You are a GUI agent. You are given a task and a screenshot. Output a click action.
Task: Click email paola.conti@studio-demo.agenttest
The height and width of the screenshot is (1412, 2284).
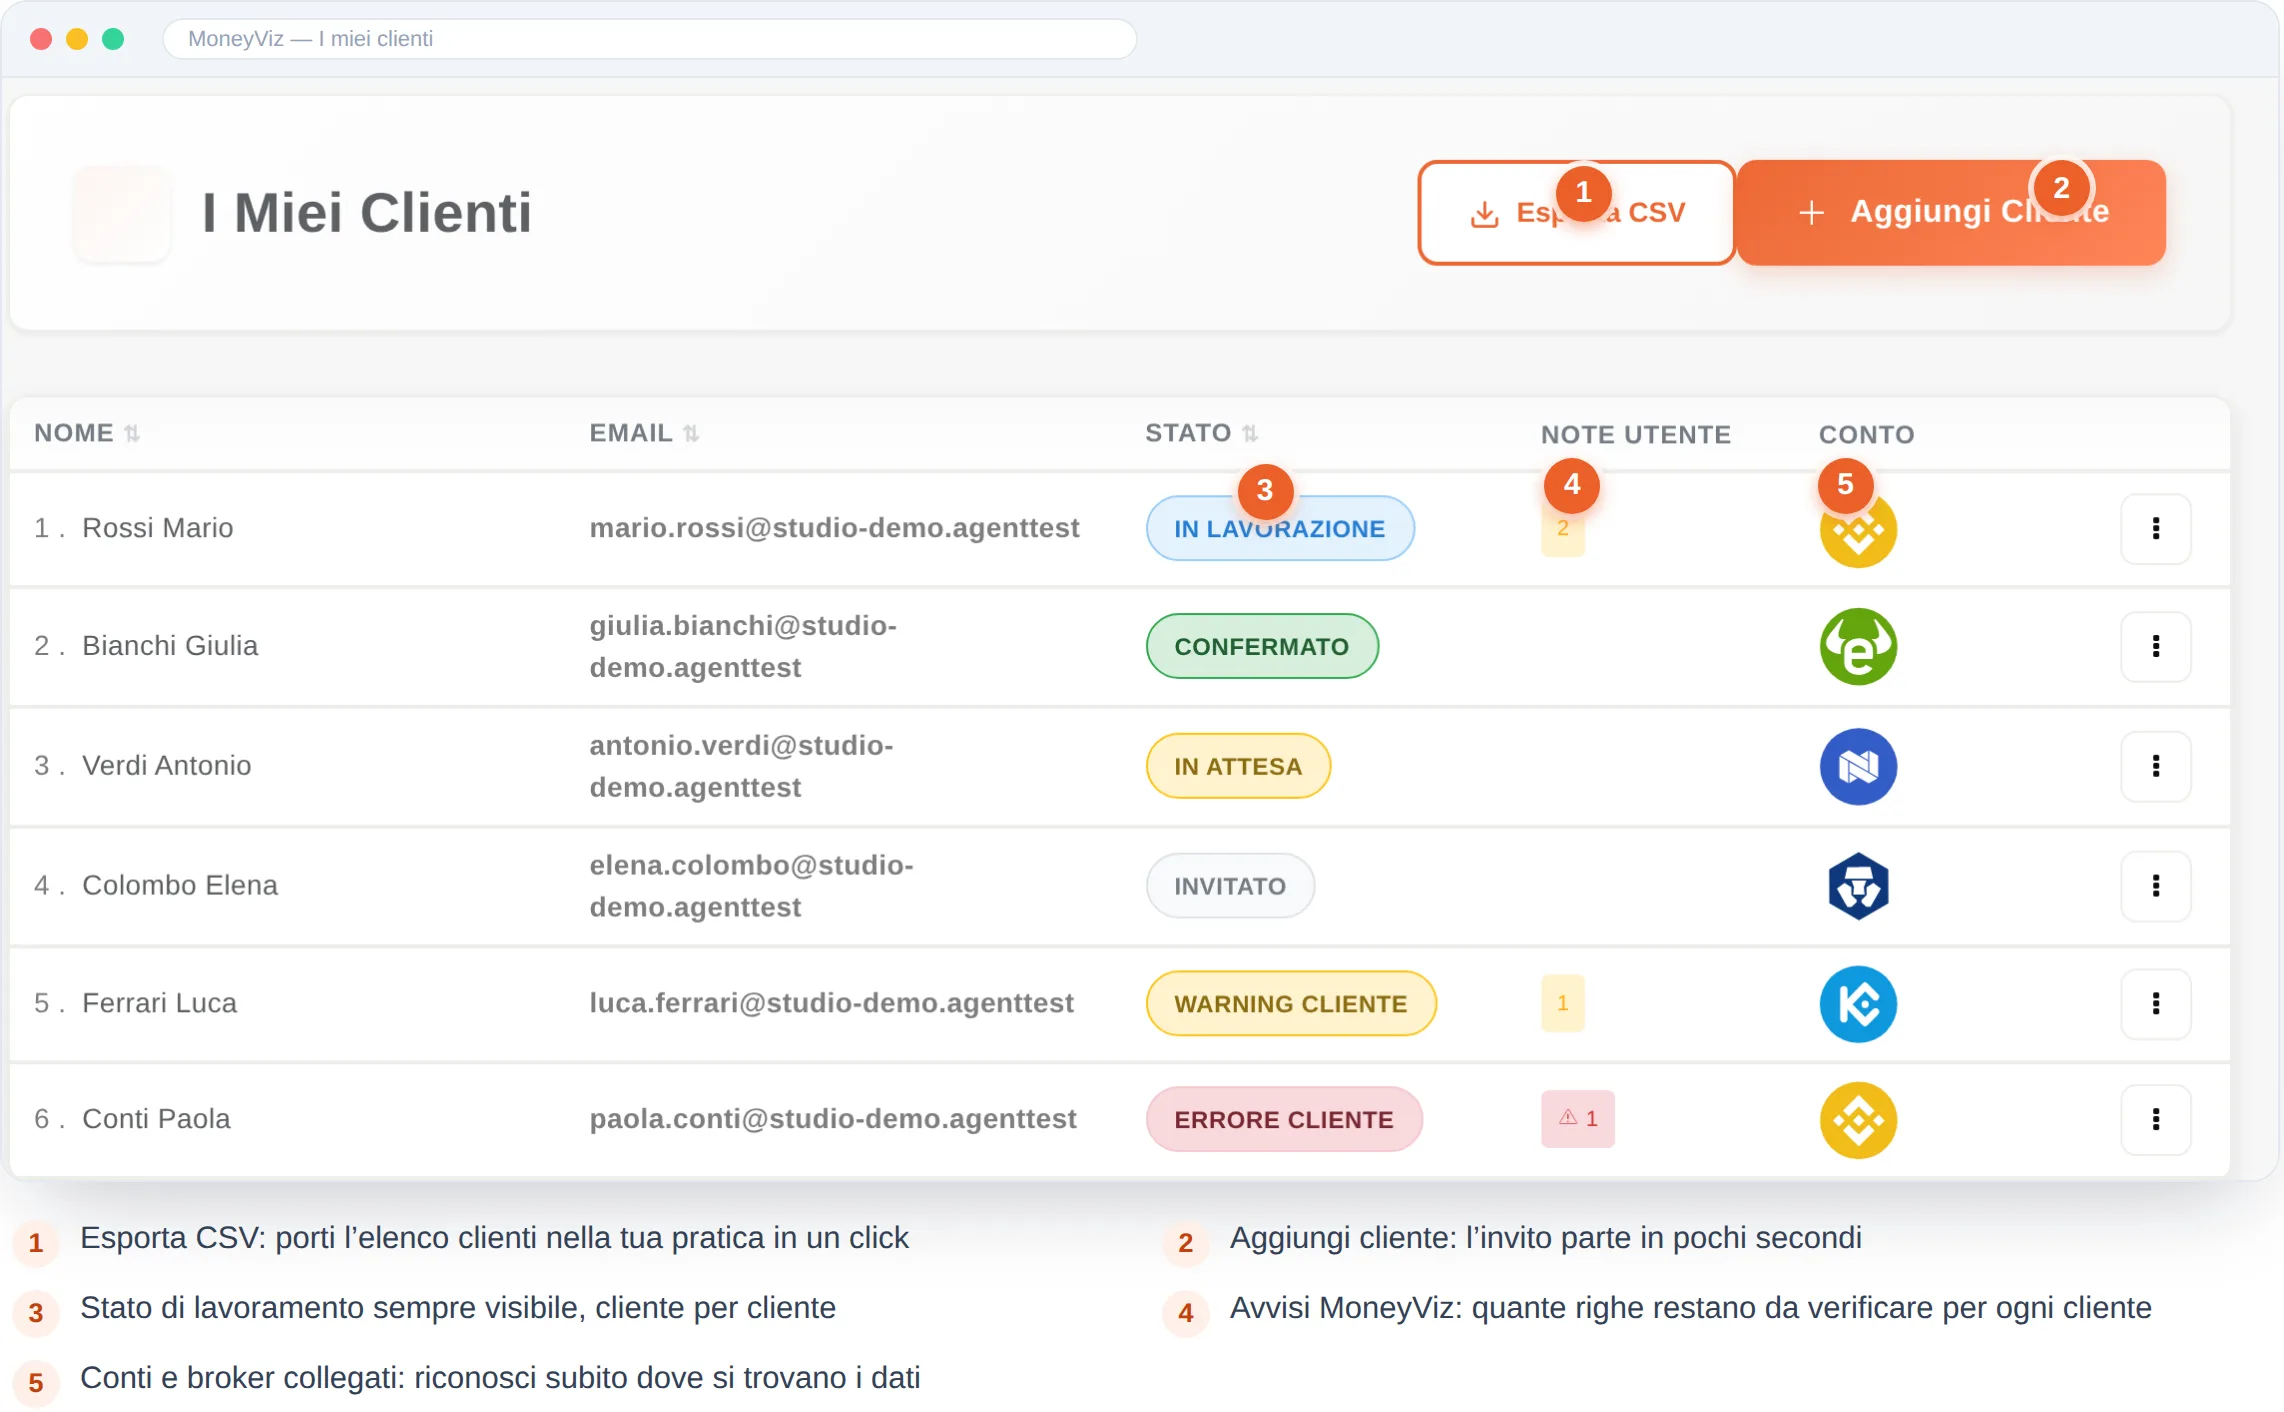(x=833, y=1119)
